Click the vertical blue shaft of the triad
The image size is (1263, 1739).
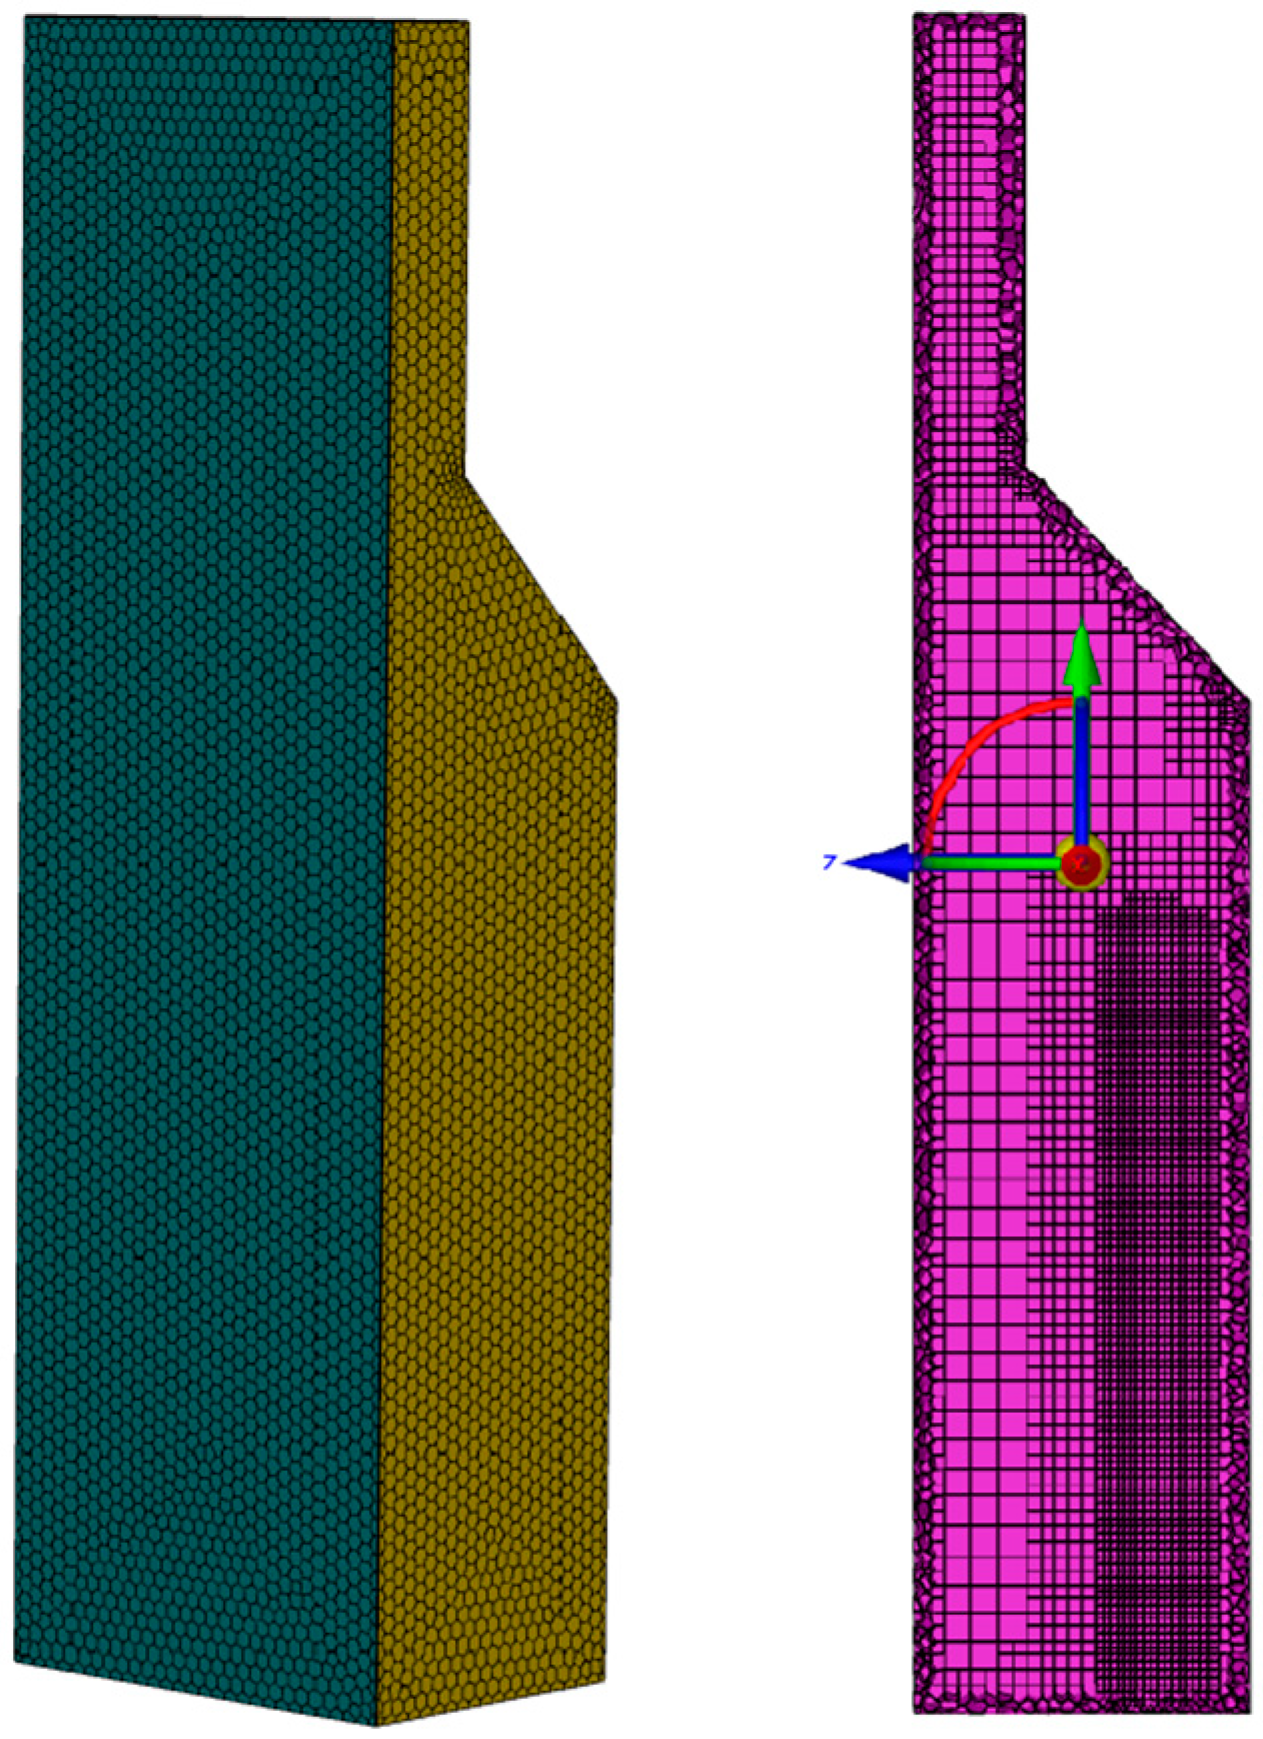[1081, 770]
